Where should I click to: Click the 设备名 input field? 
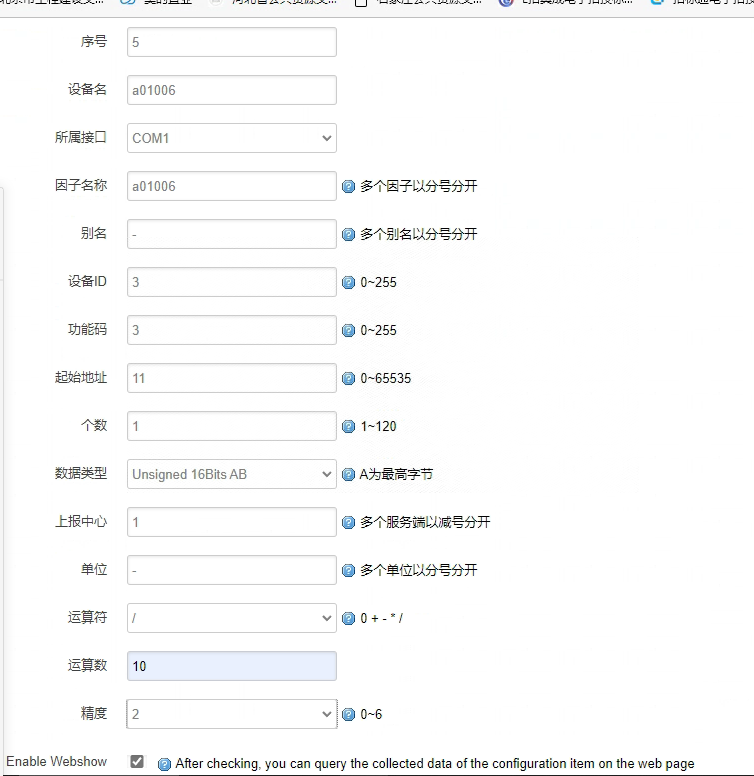(232, 90)
